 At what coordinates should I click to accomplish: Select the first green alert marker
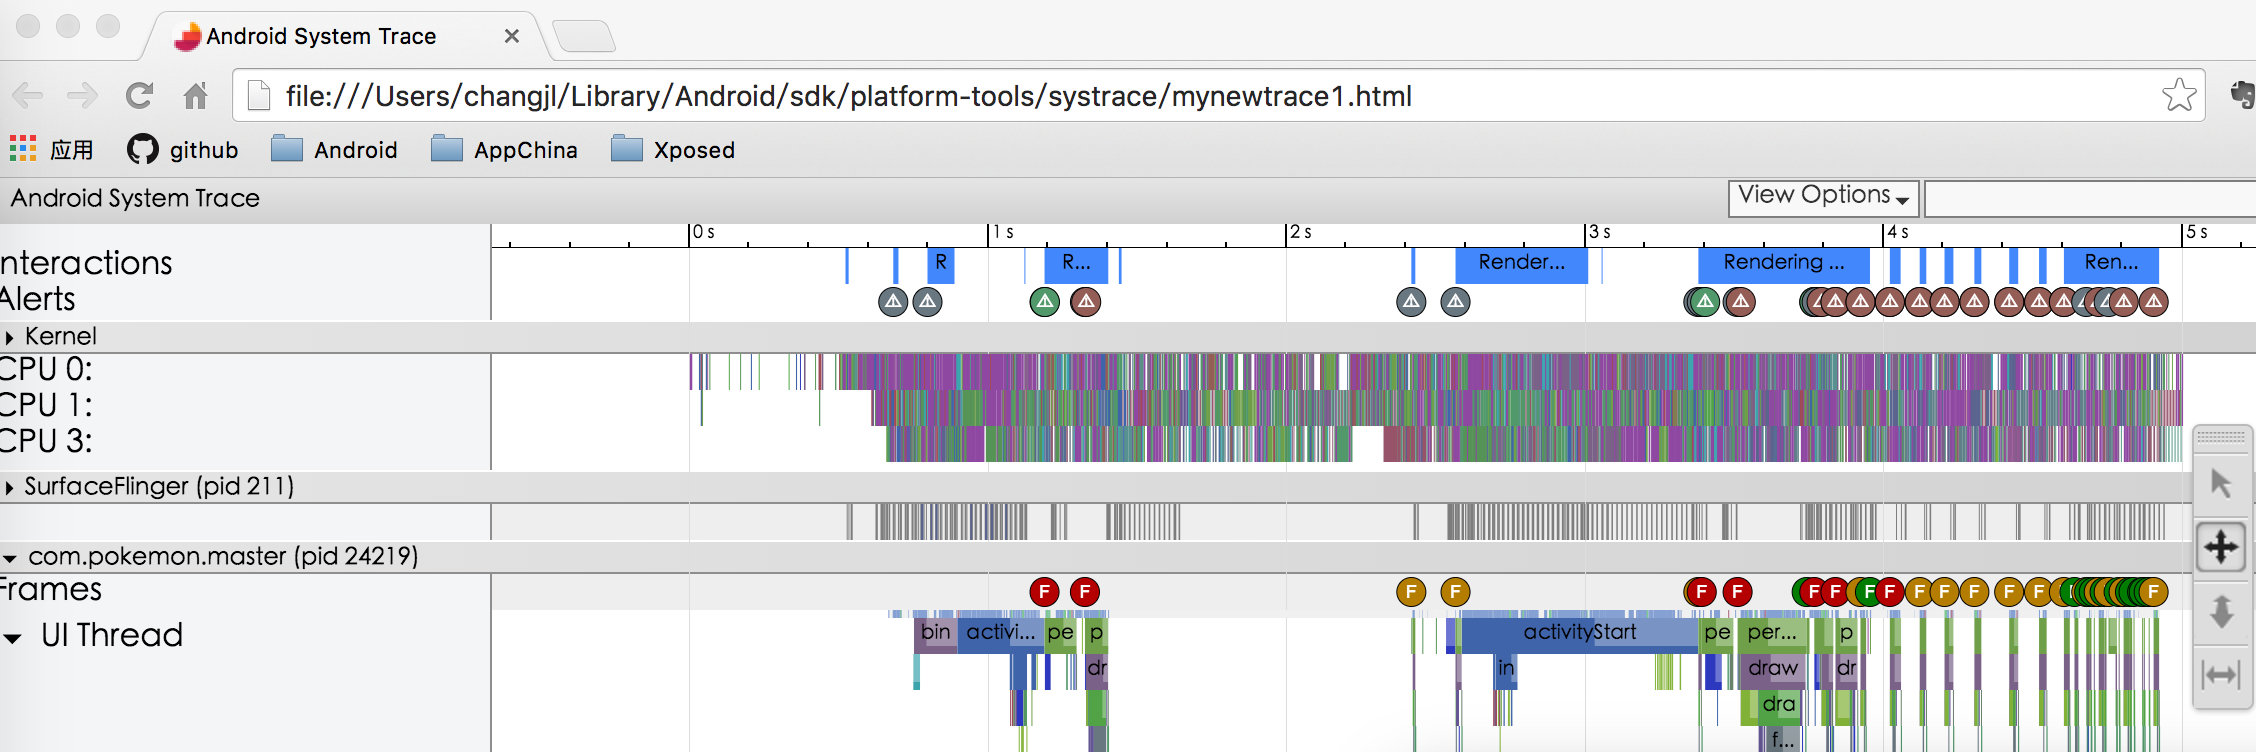tap(1045, 301)
